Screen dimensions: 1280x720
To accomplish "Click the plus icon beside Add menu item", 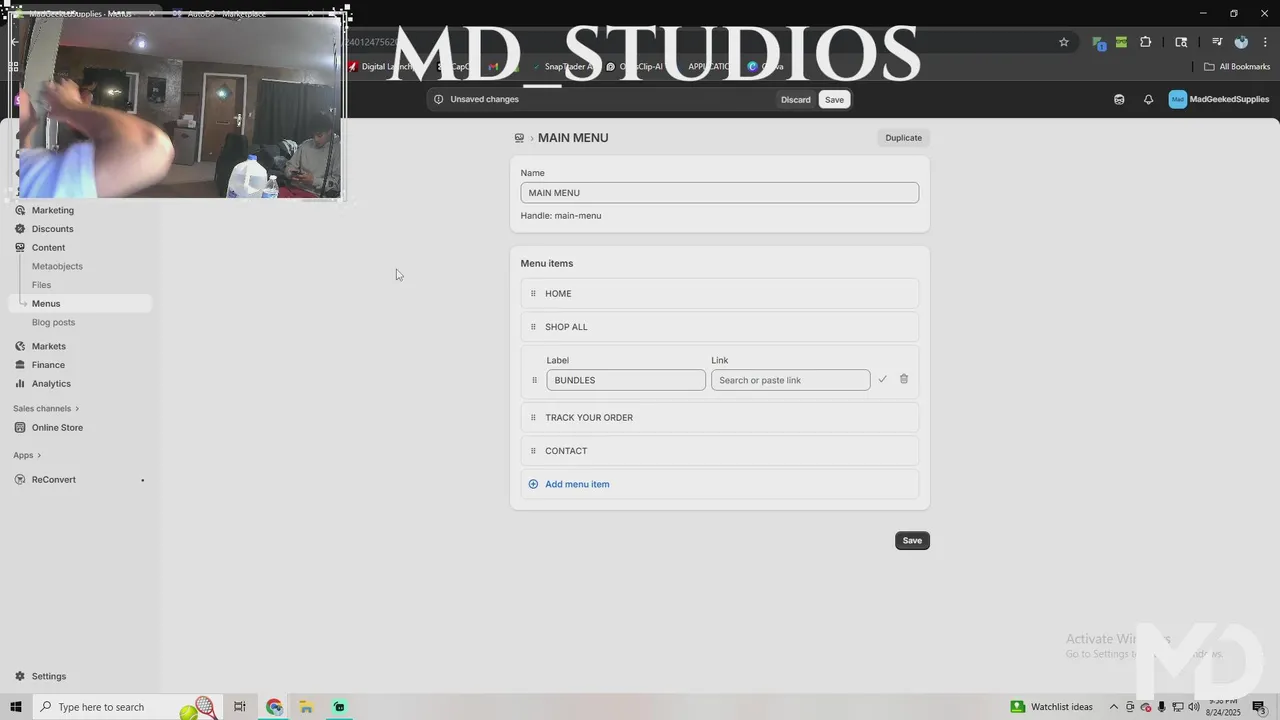I will [533, 484].
